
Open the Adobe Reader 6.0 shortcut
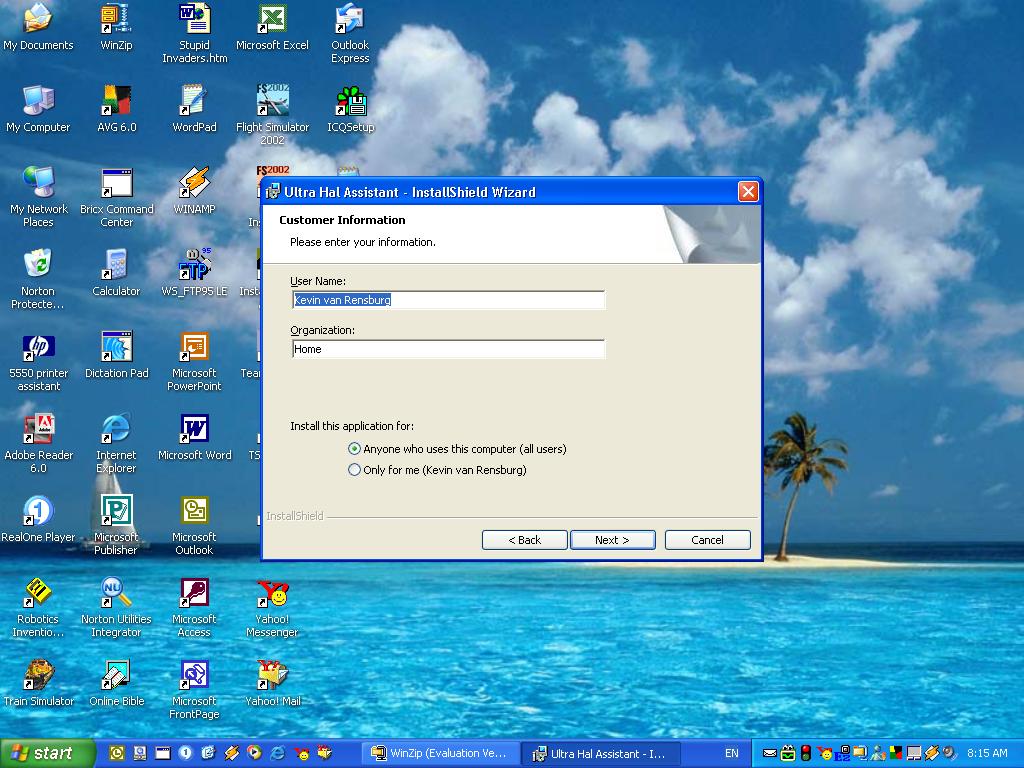pyautogui.click(x=38, y=430)
